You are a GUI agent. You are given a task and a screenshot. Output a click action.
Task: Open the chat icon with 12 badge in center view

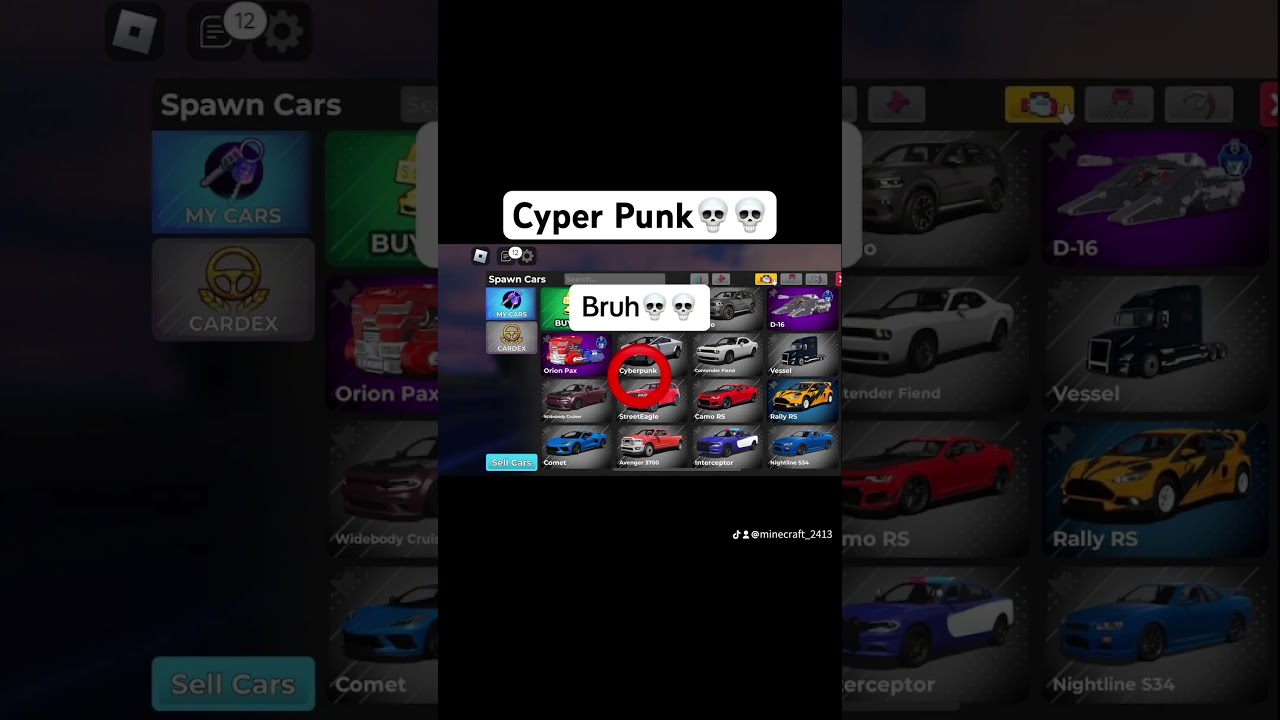507,256
